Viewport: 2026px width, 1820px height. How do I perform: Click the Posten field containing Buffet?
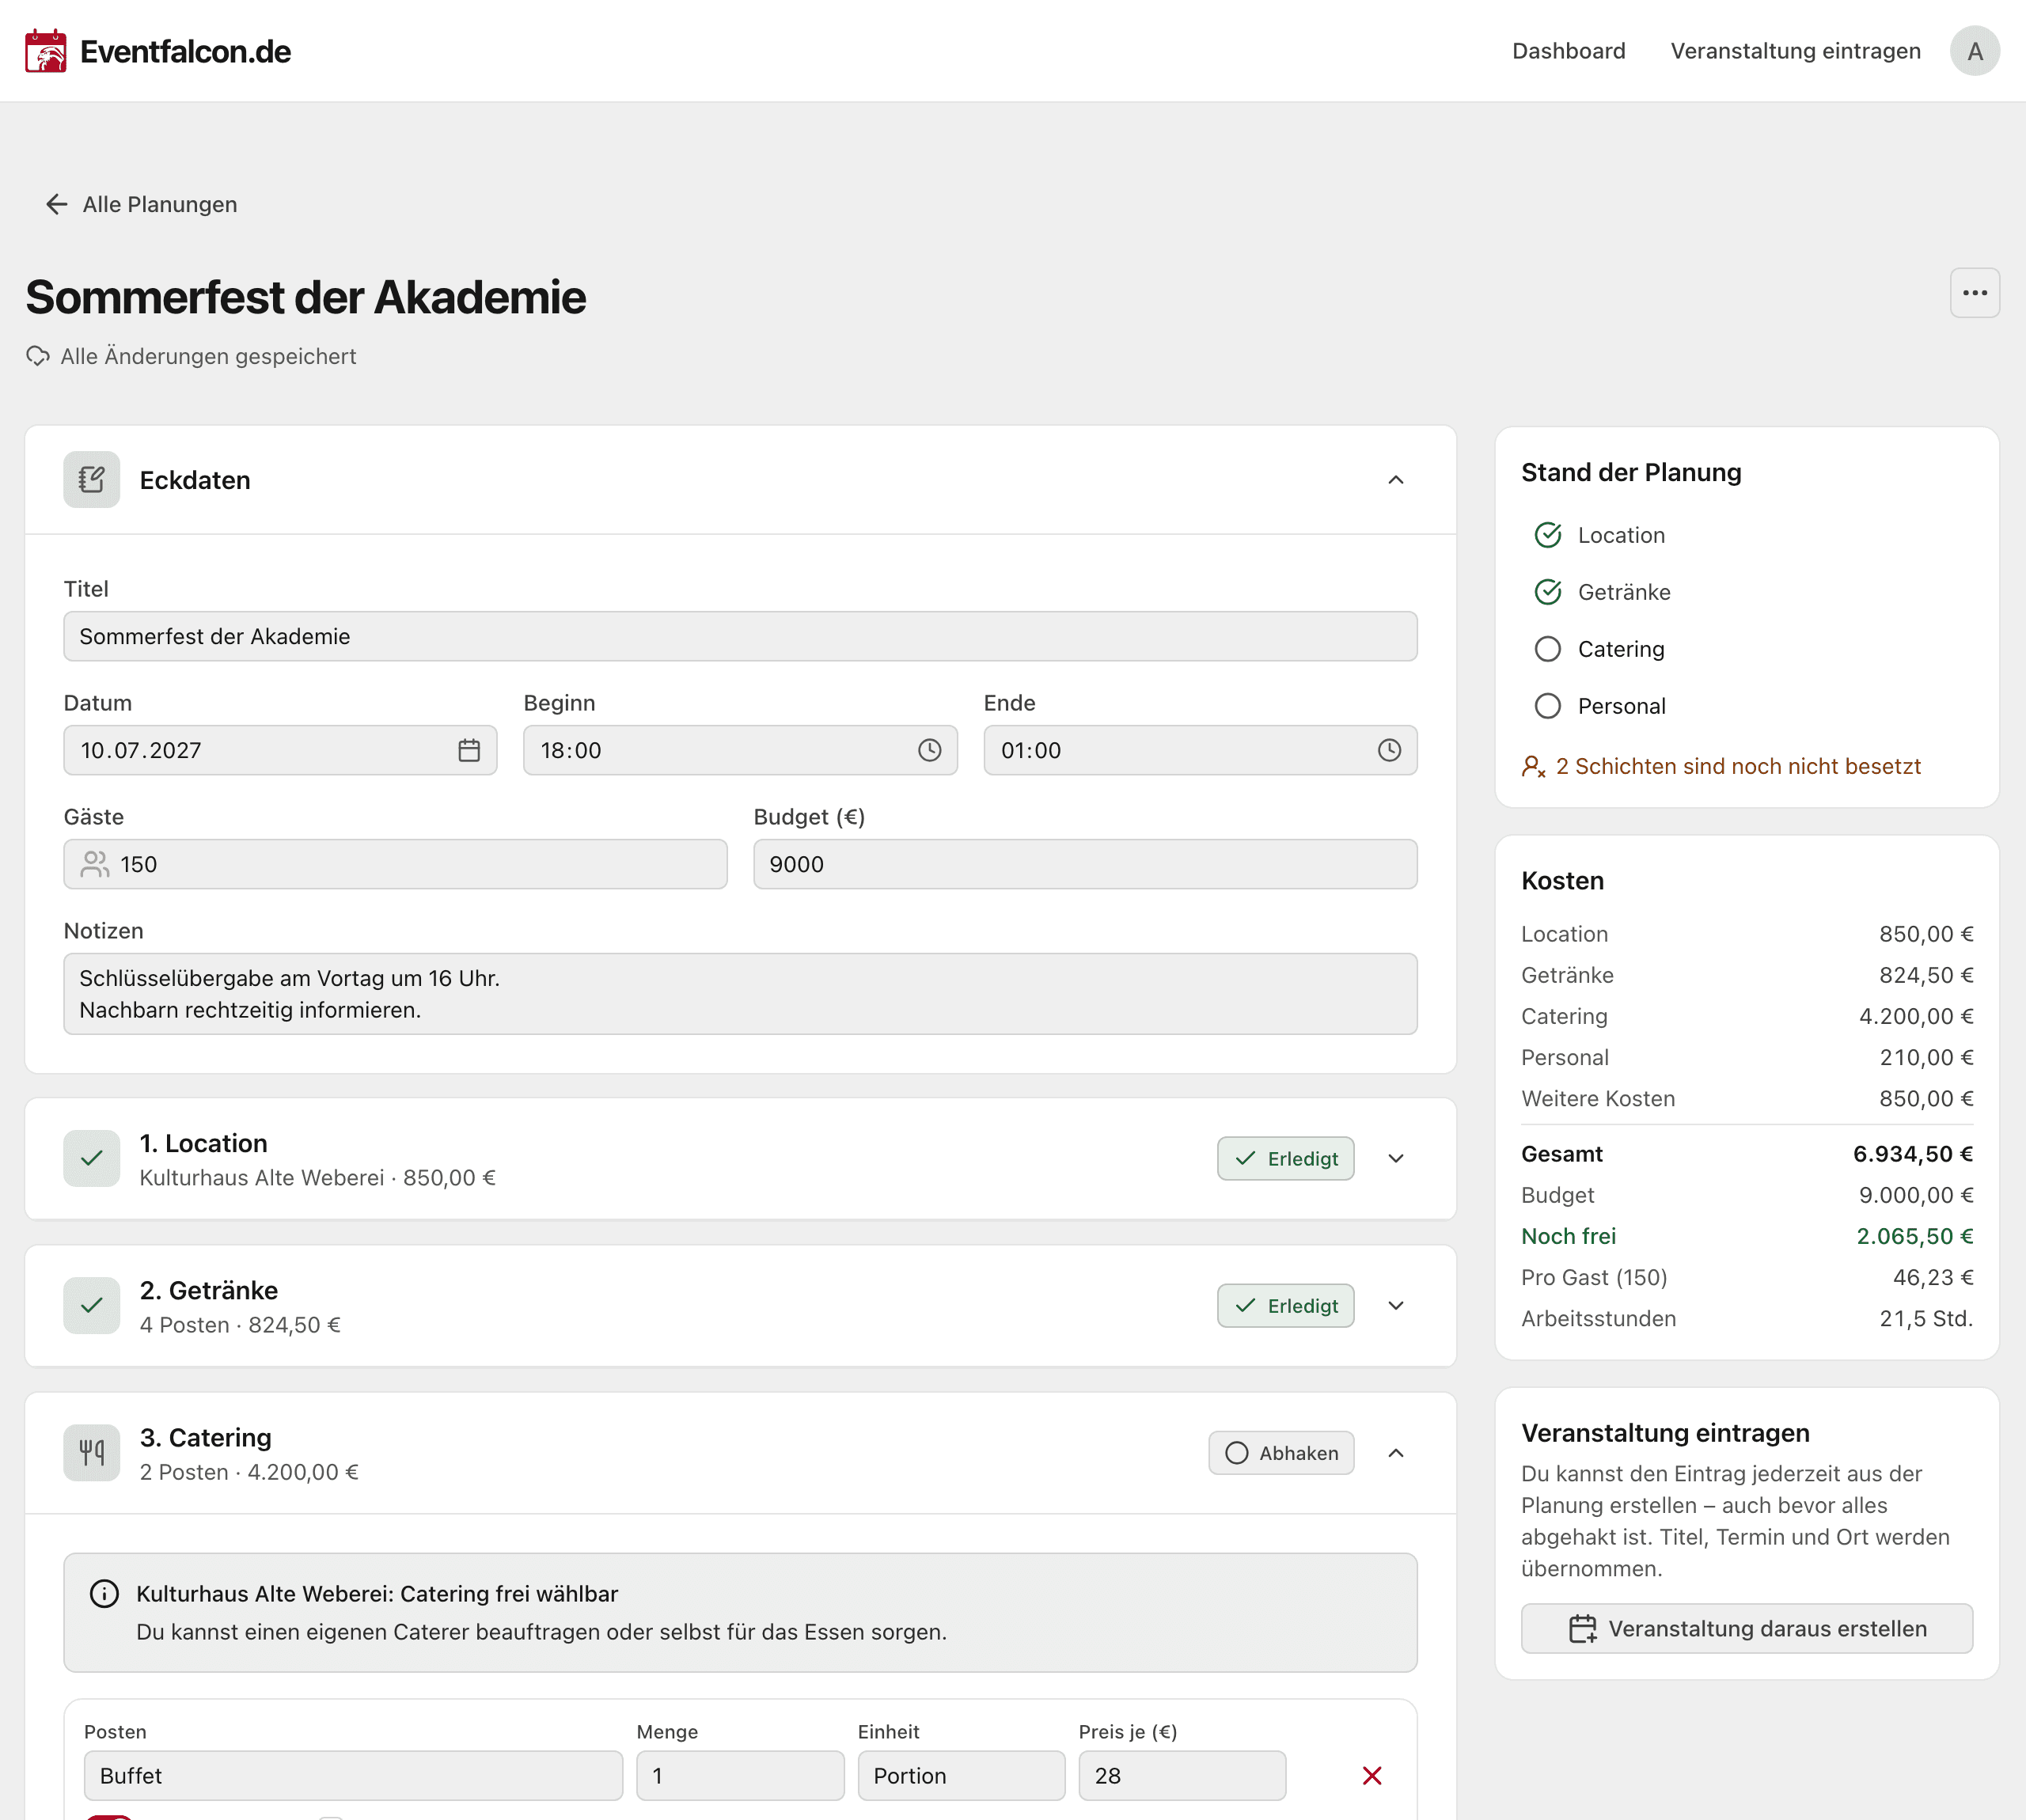coord(353,1775)
